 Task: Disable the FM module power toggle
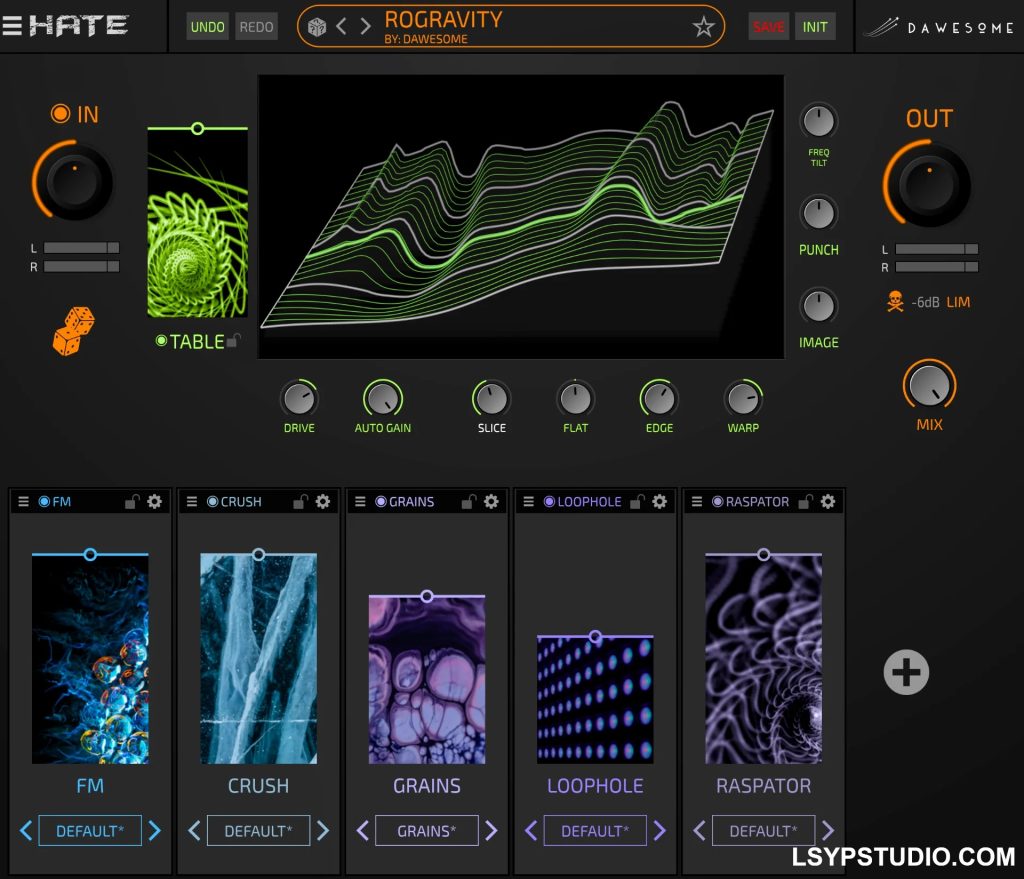pos(44,502)
